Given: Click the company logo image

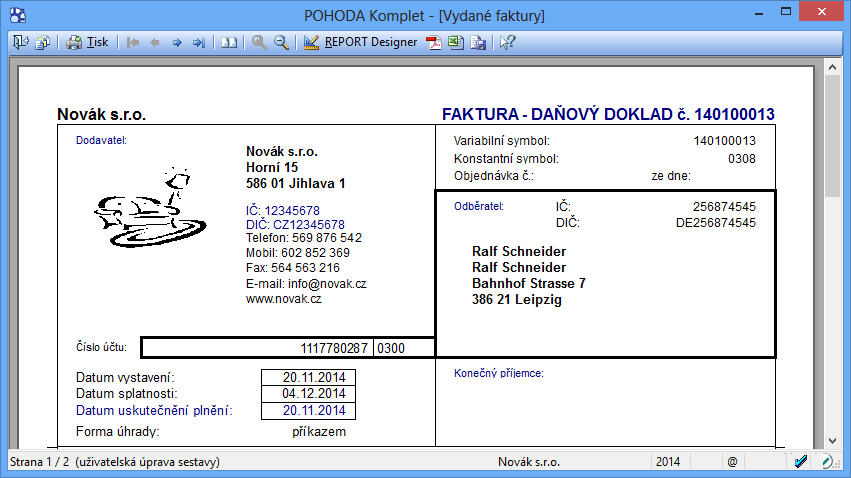Looking at the screenshot, I should [150, 208].
